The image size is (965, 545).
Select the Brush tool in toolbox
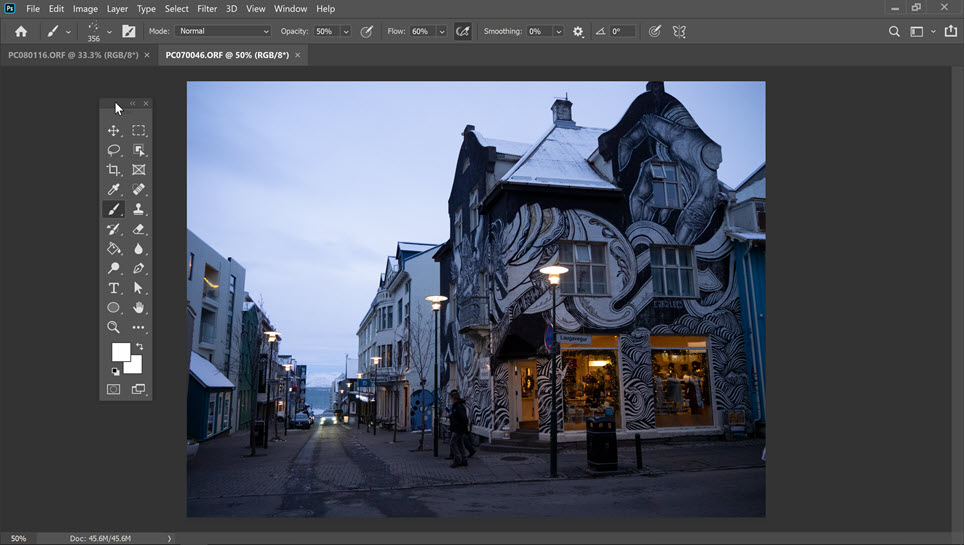point(114,209)
